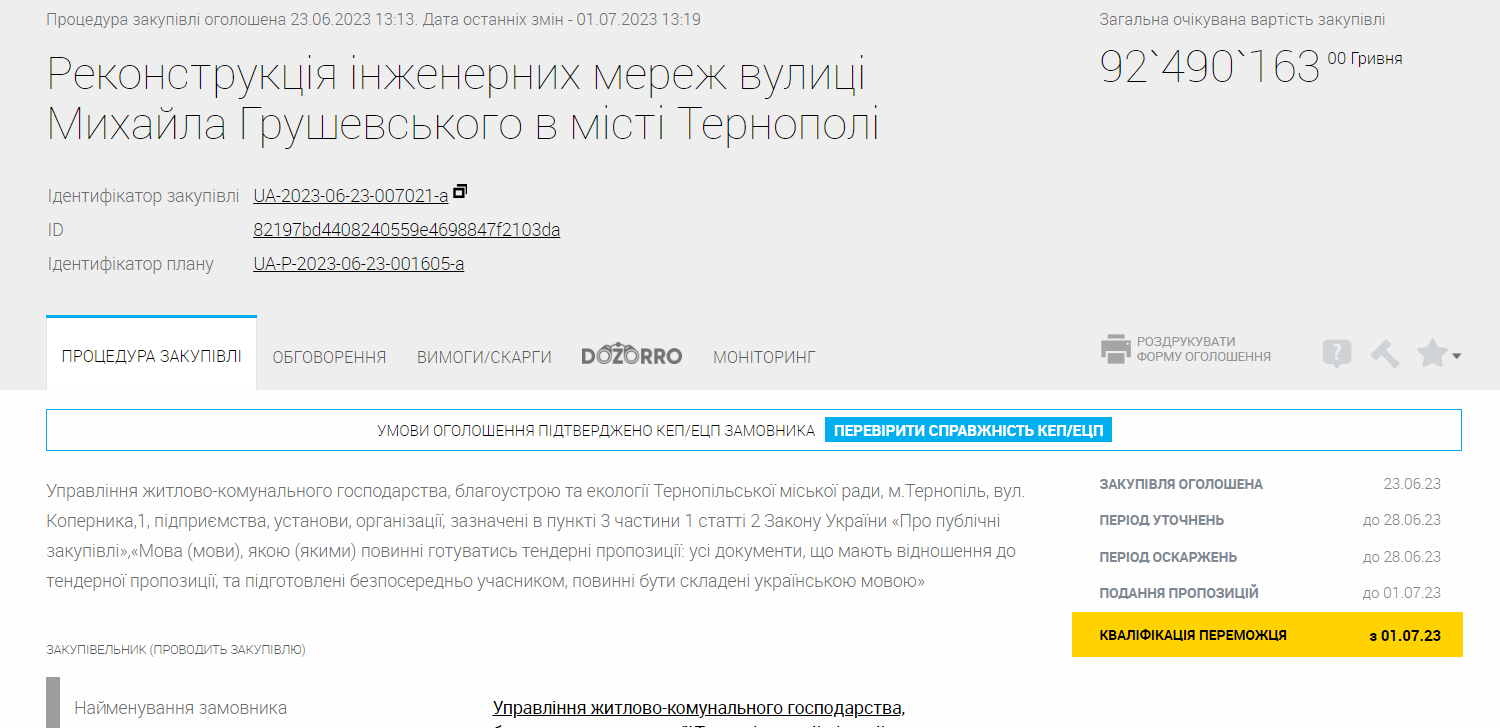Screen dimensions: 1500x728
Task: Click the Управління житлово-комунального господарства customer link
Action: point(698,708)
